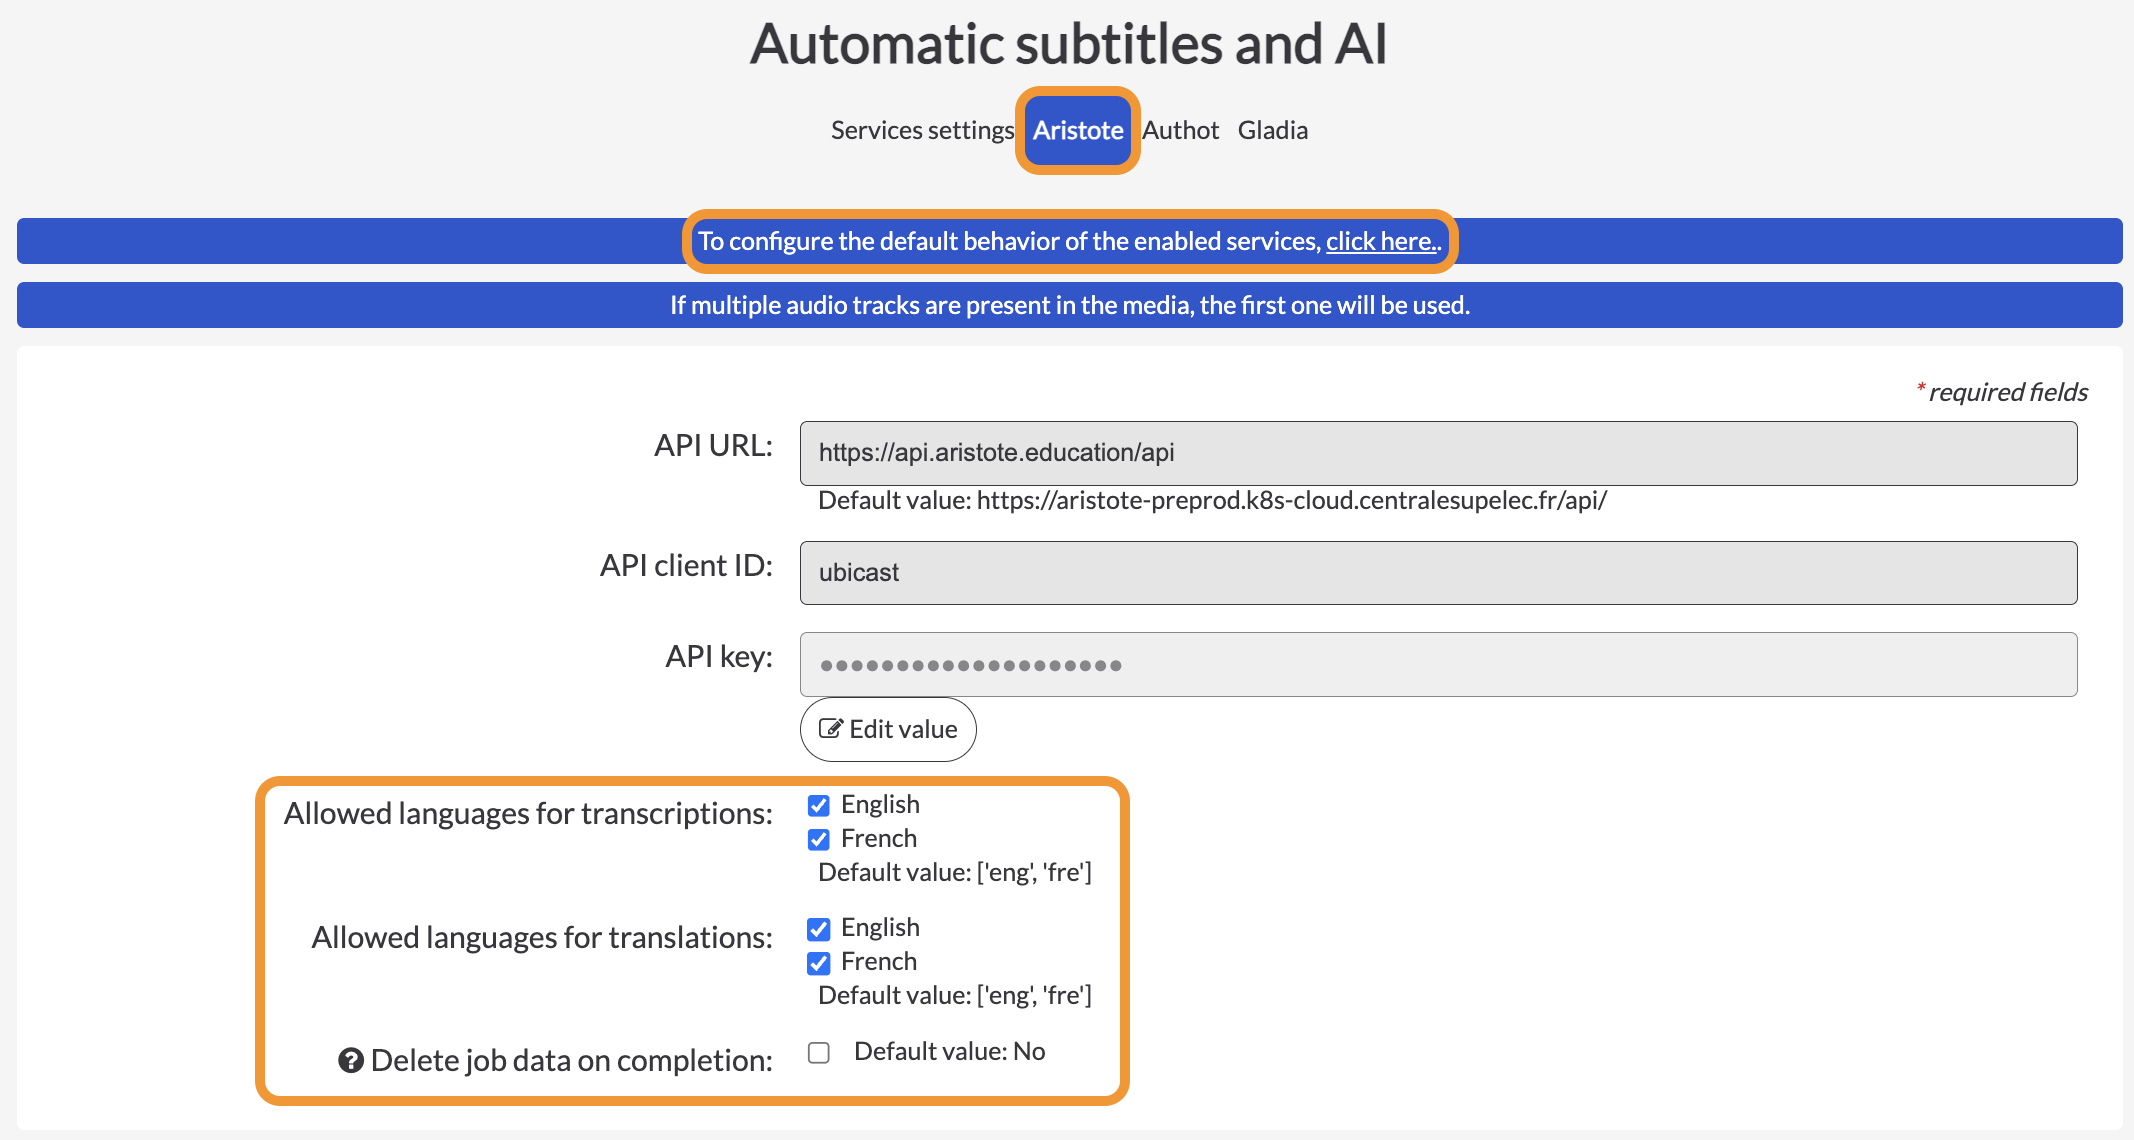This screenshot has width=2134, height=1140.
Task: Click the masked API key field
Action: tap(1438, 664)
